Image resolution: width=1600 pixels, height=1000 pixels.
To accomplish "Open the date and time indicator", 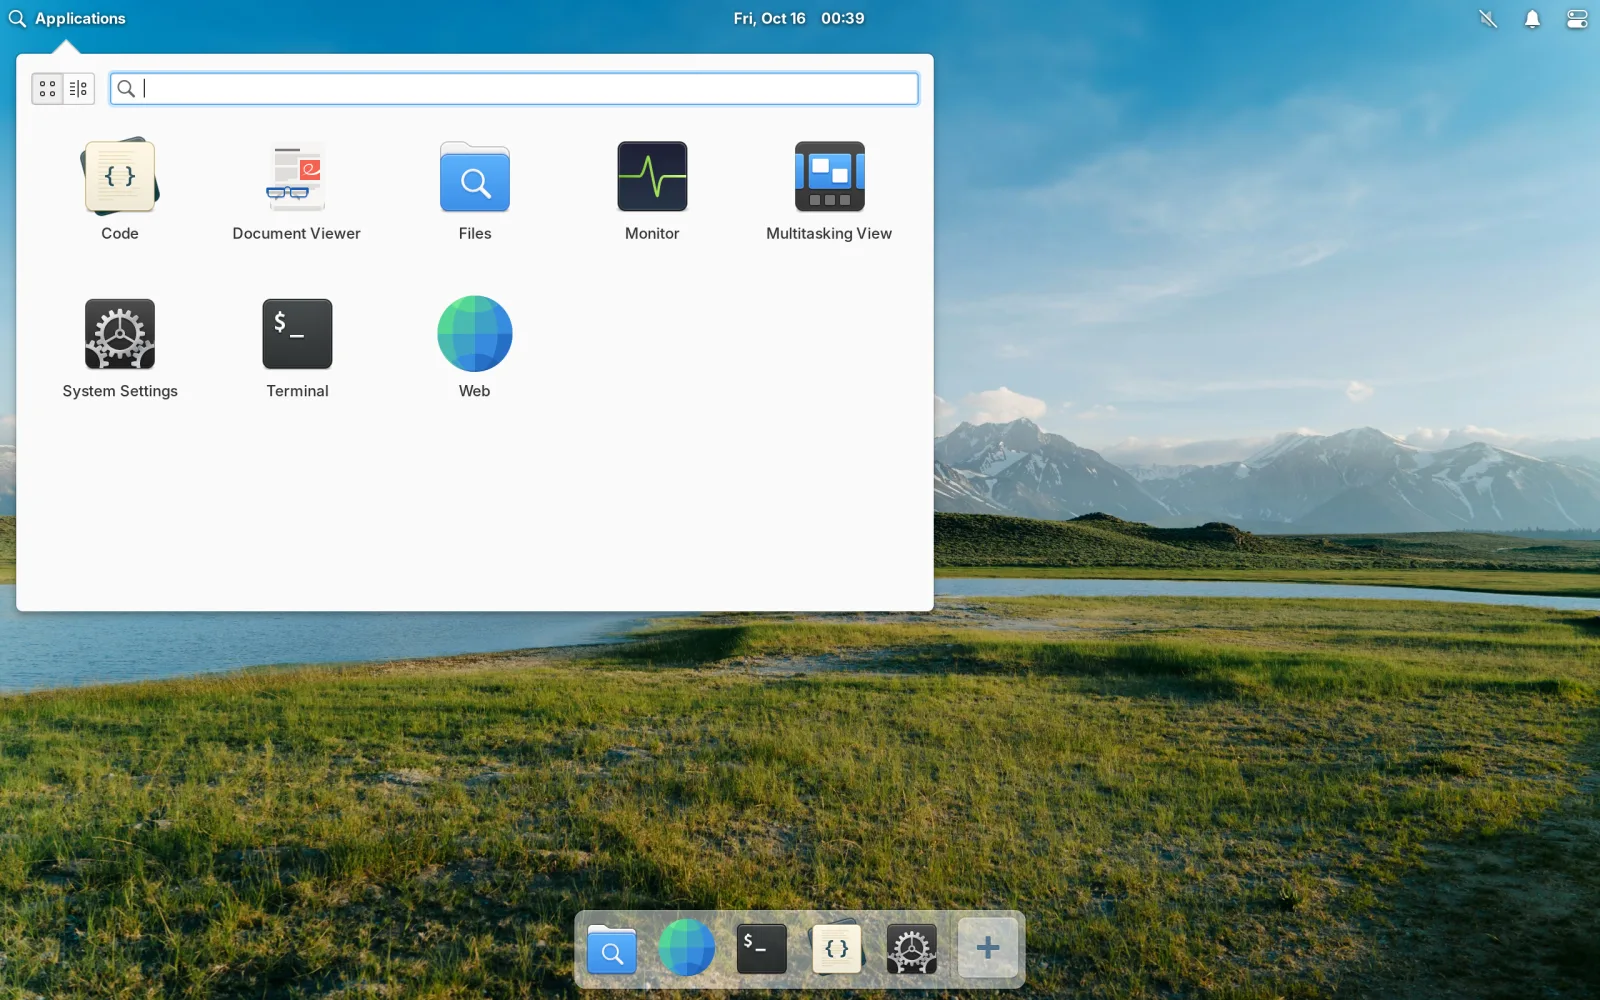I will (799, 18).
